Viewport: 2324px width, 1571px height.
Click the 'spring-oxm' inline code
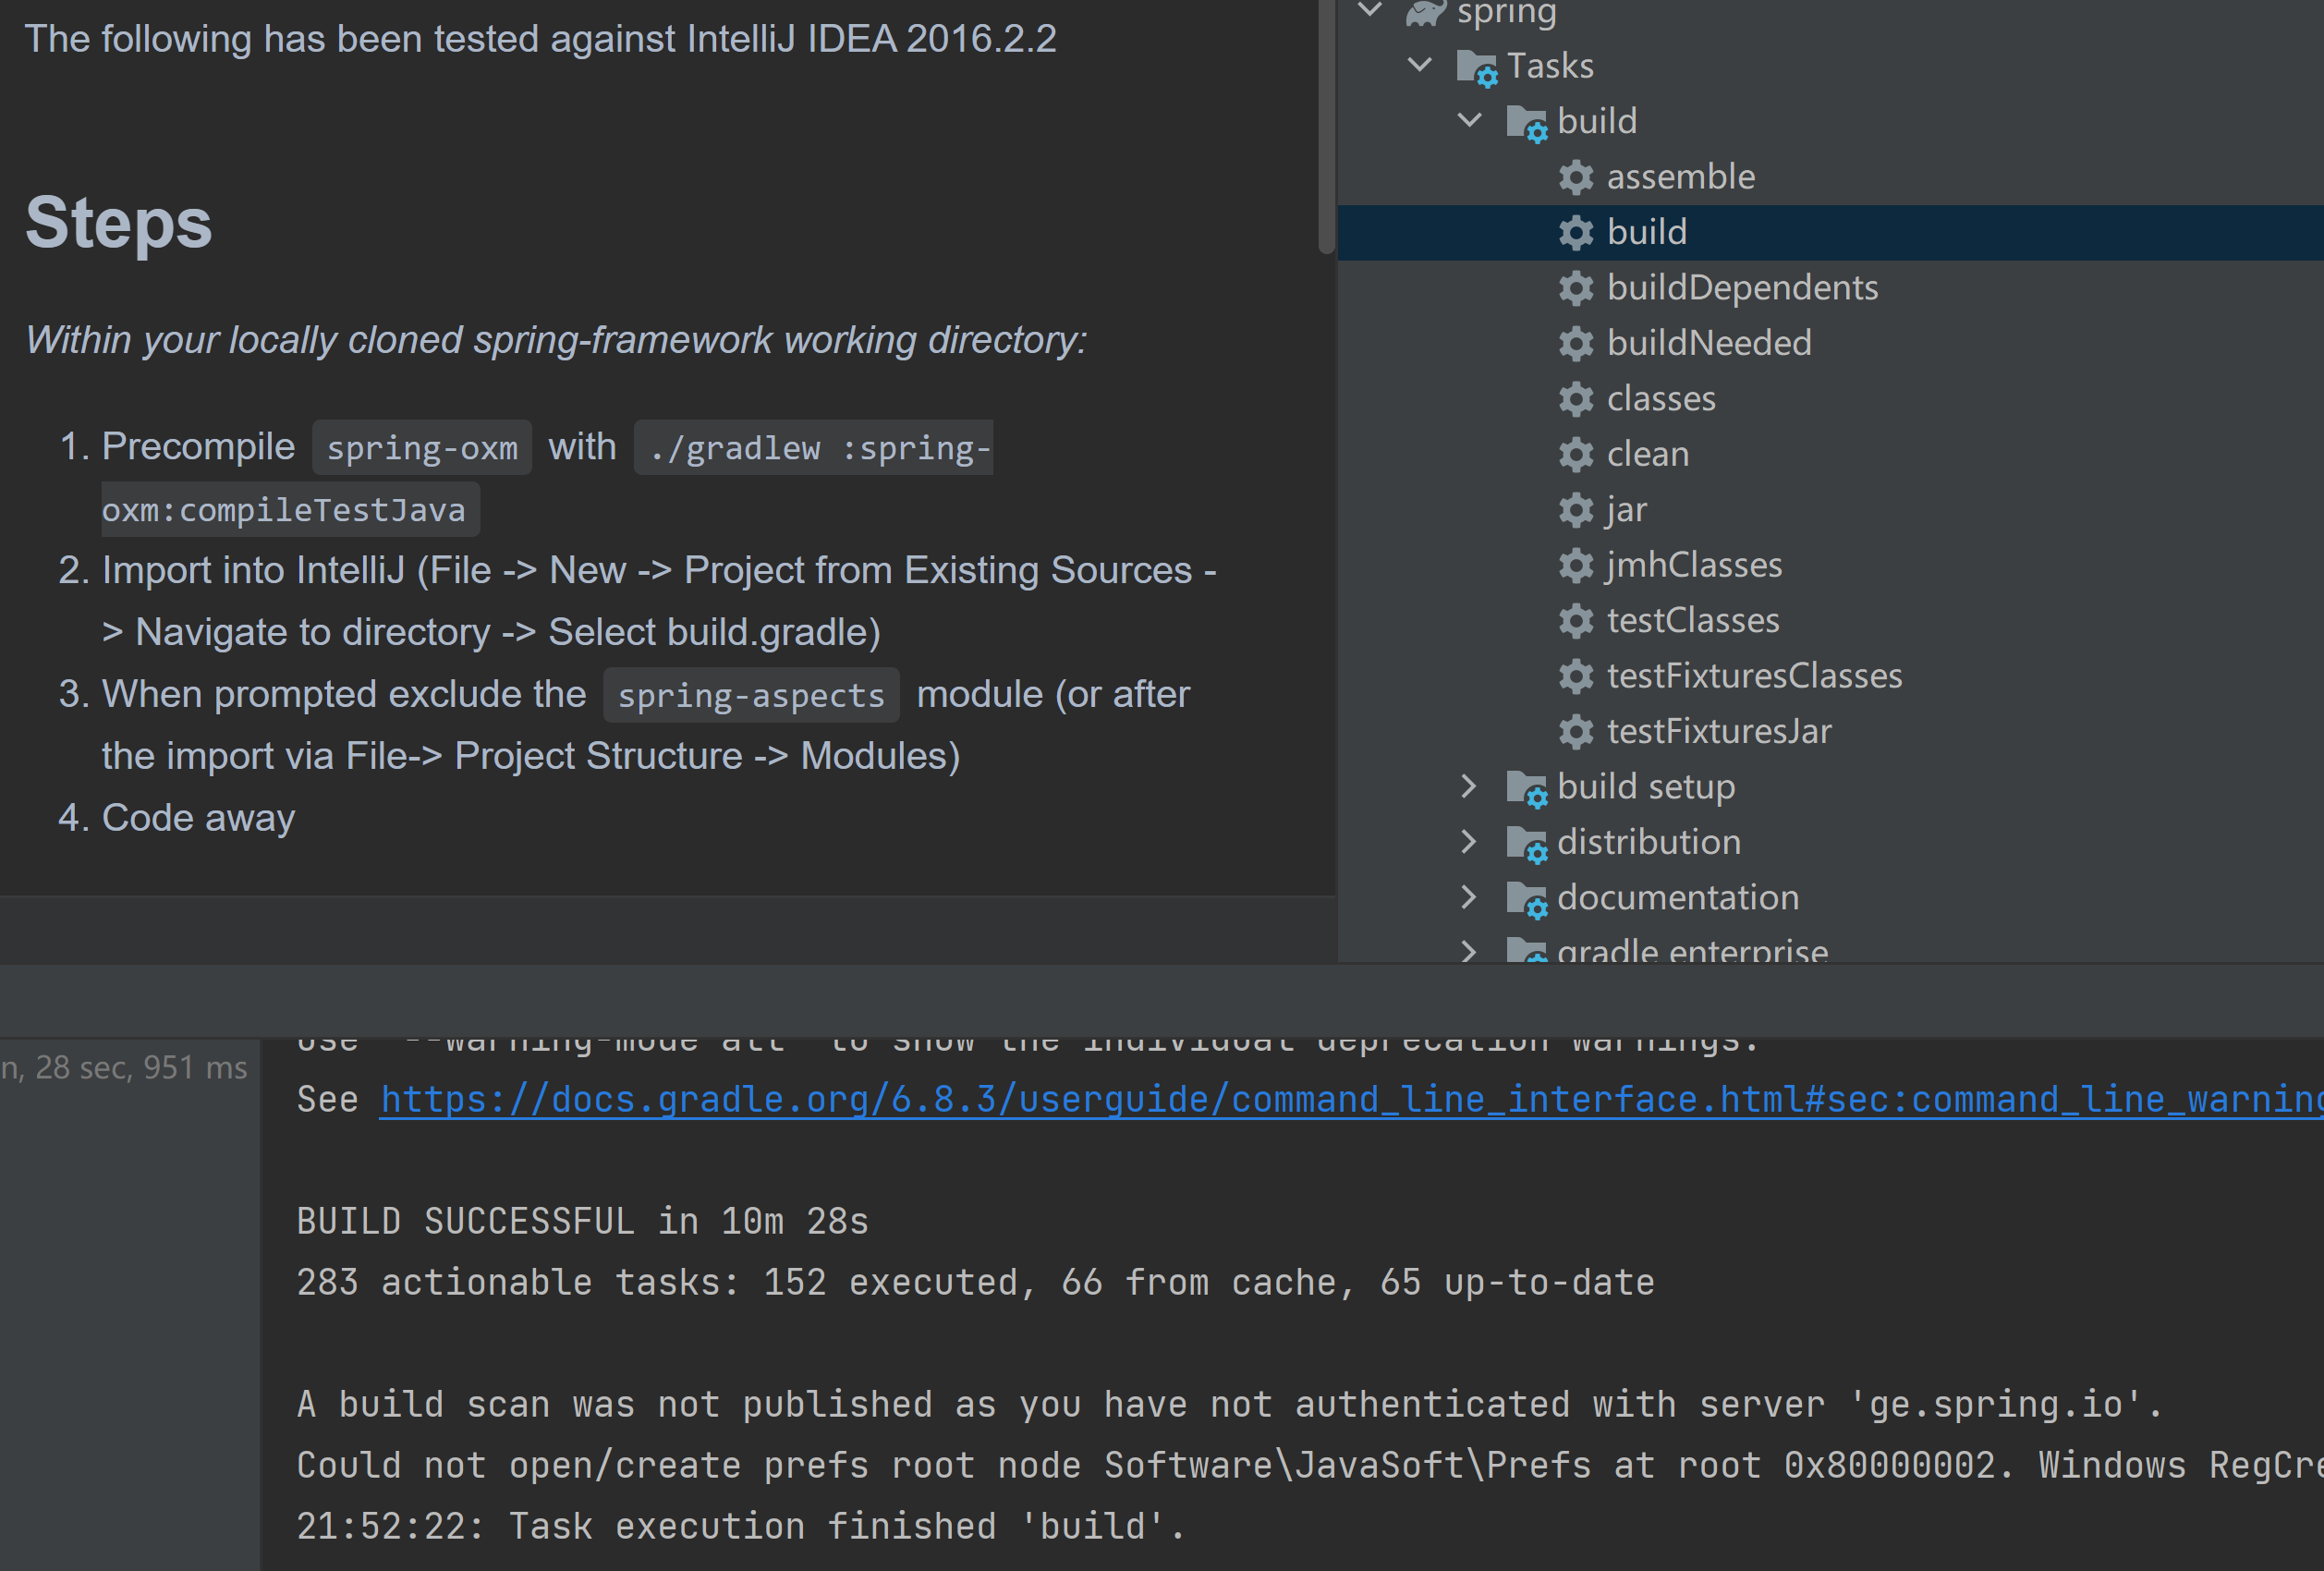[422, 448]
